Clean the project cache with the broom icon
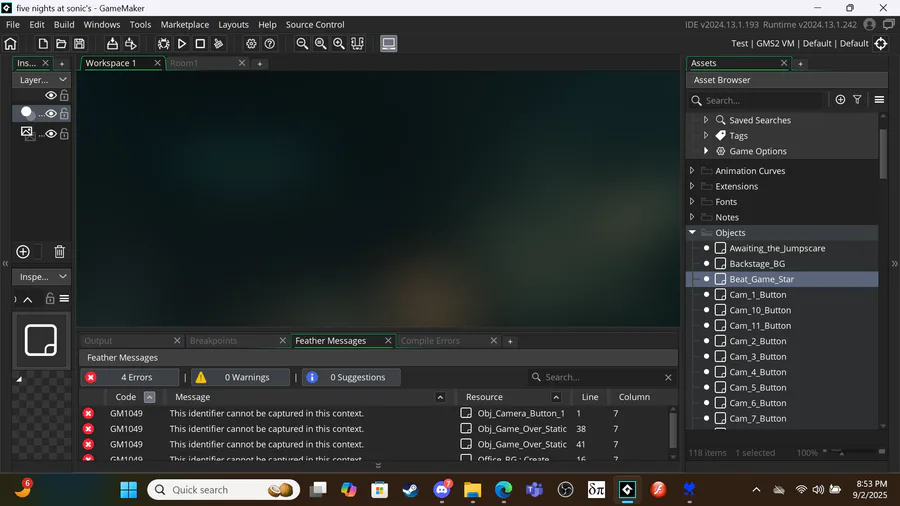 pos(218,44)
